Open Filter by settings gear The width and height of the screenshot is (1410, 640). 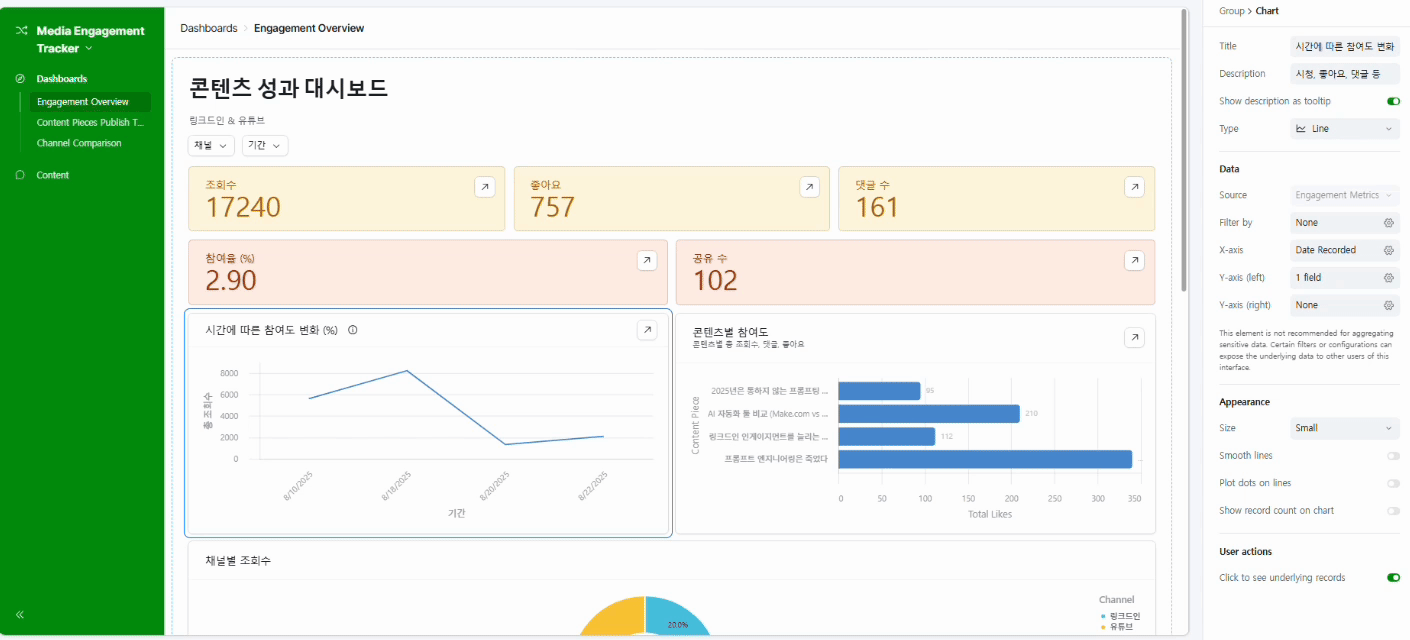pos(1389,223)
